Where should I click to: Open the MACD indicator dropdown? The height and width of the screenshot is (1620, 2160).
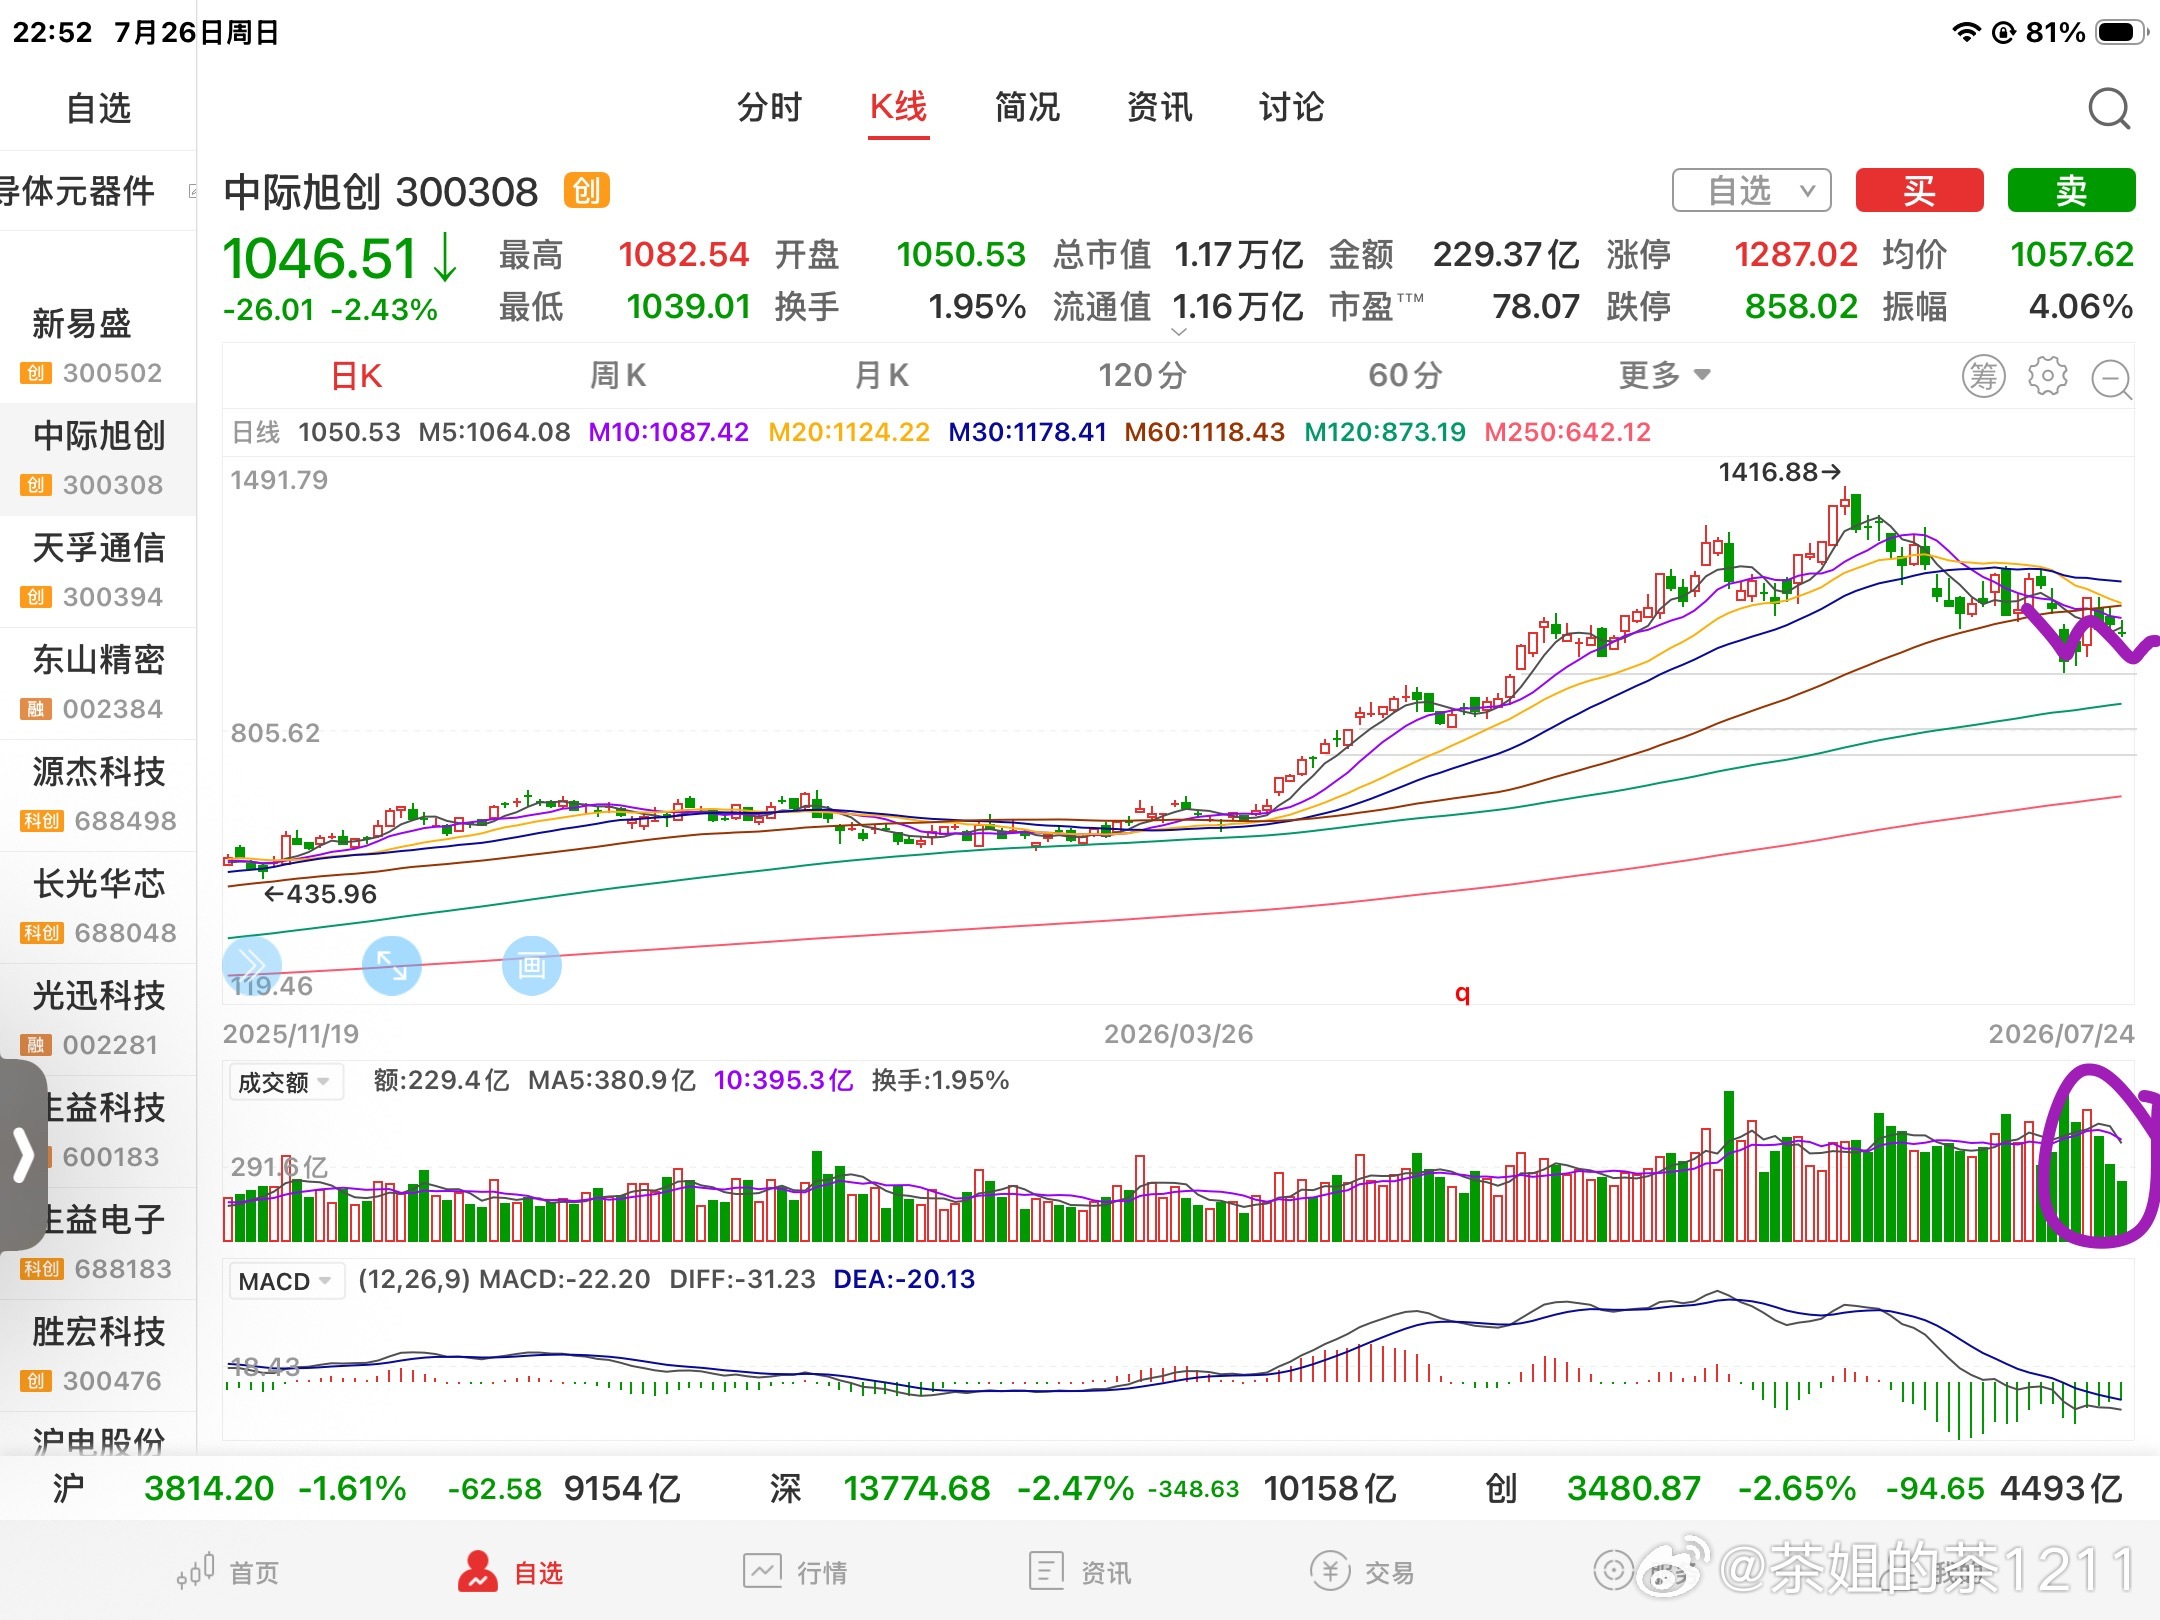(285, 1281)
